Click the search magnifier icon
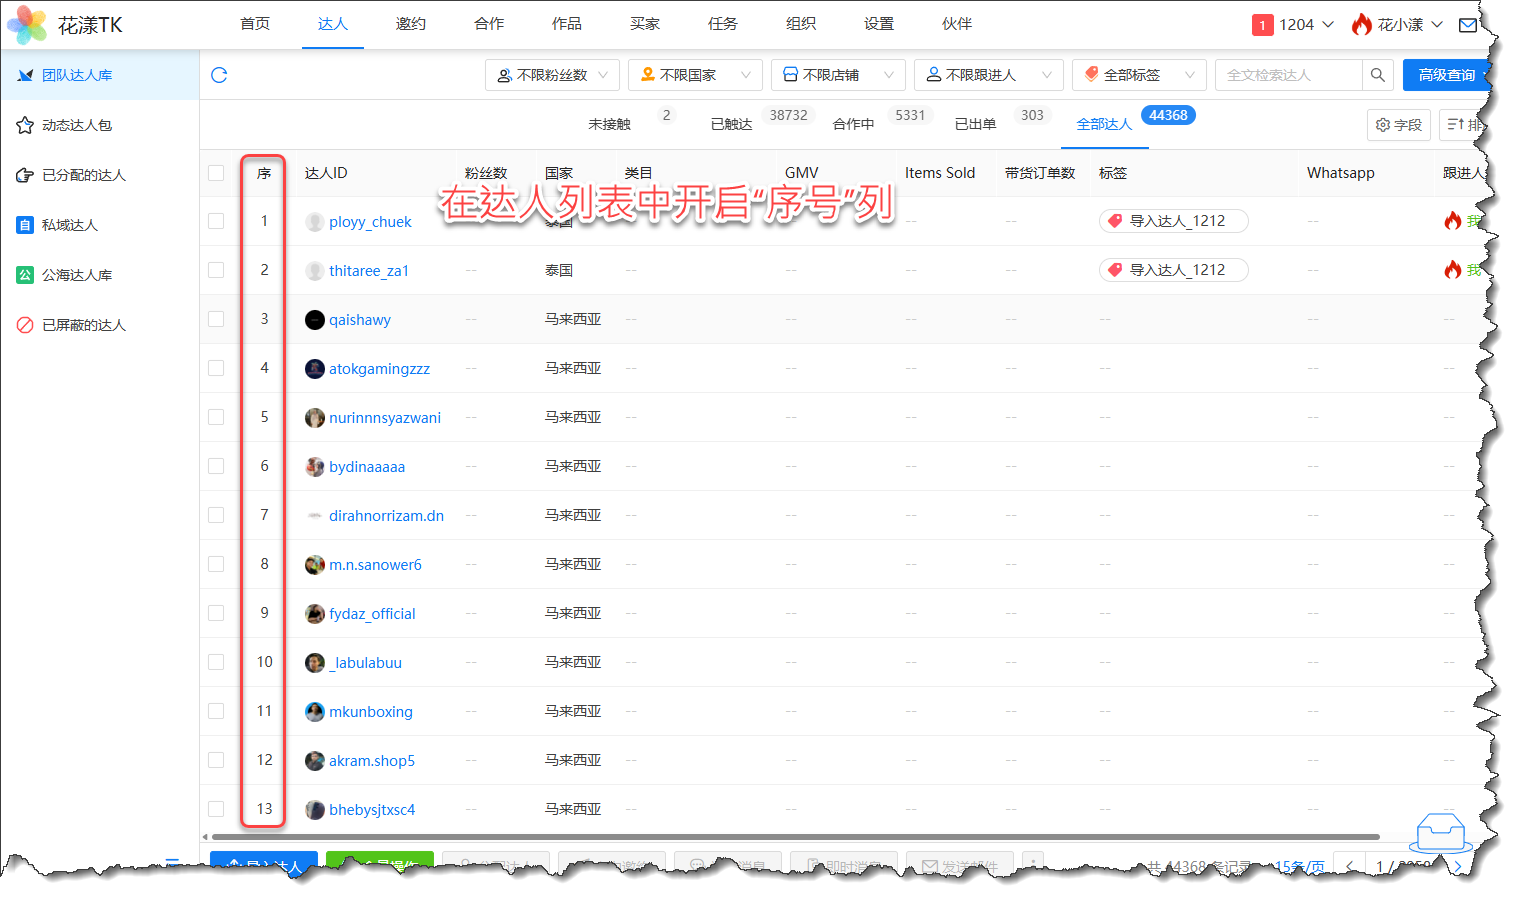1521x901 pixels. coord(1377,75)
